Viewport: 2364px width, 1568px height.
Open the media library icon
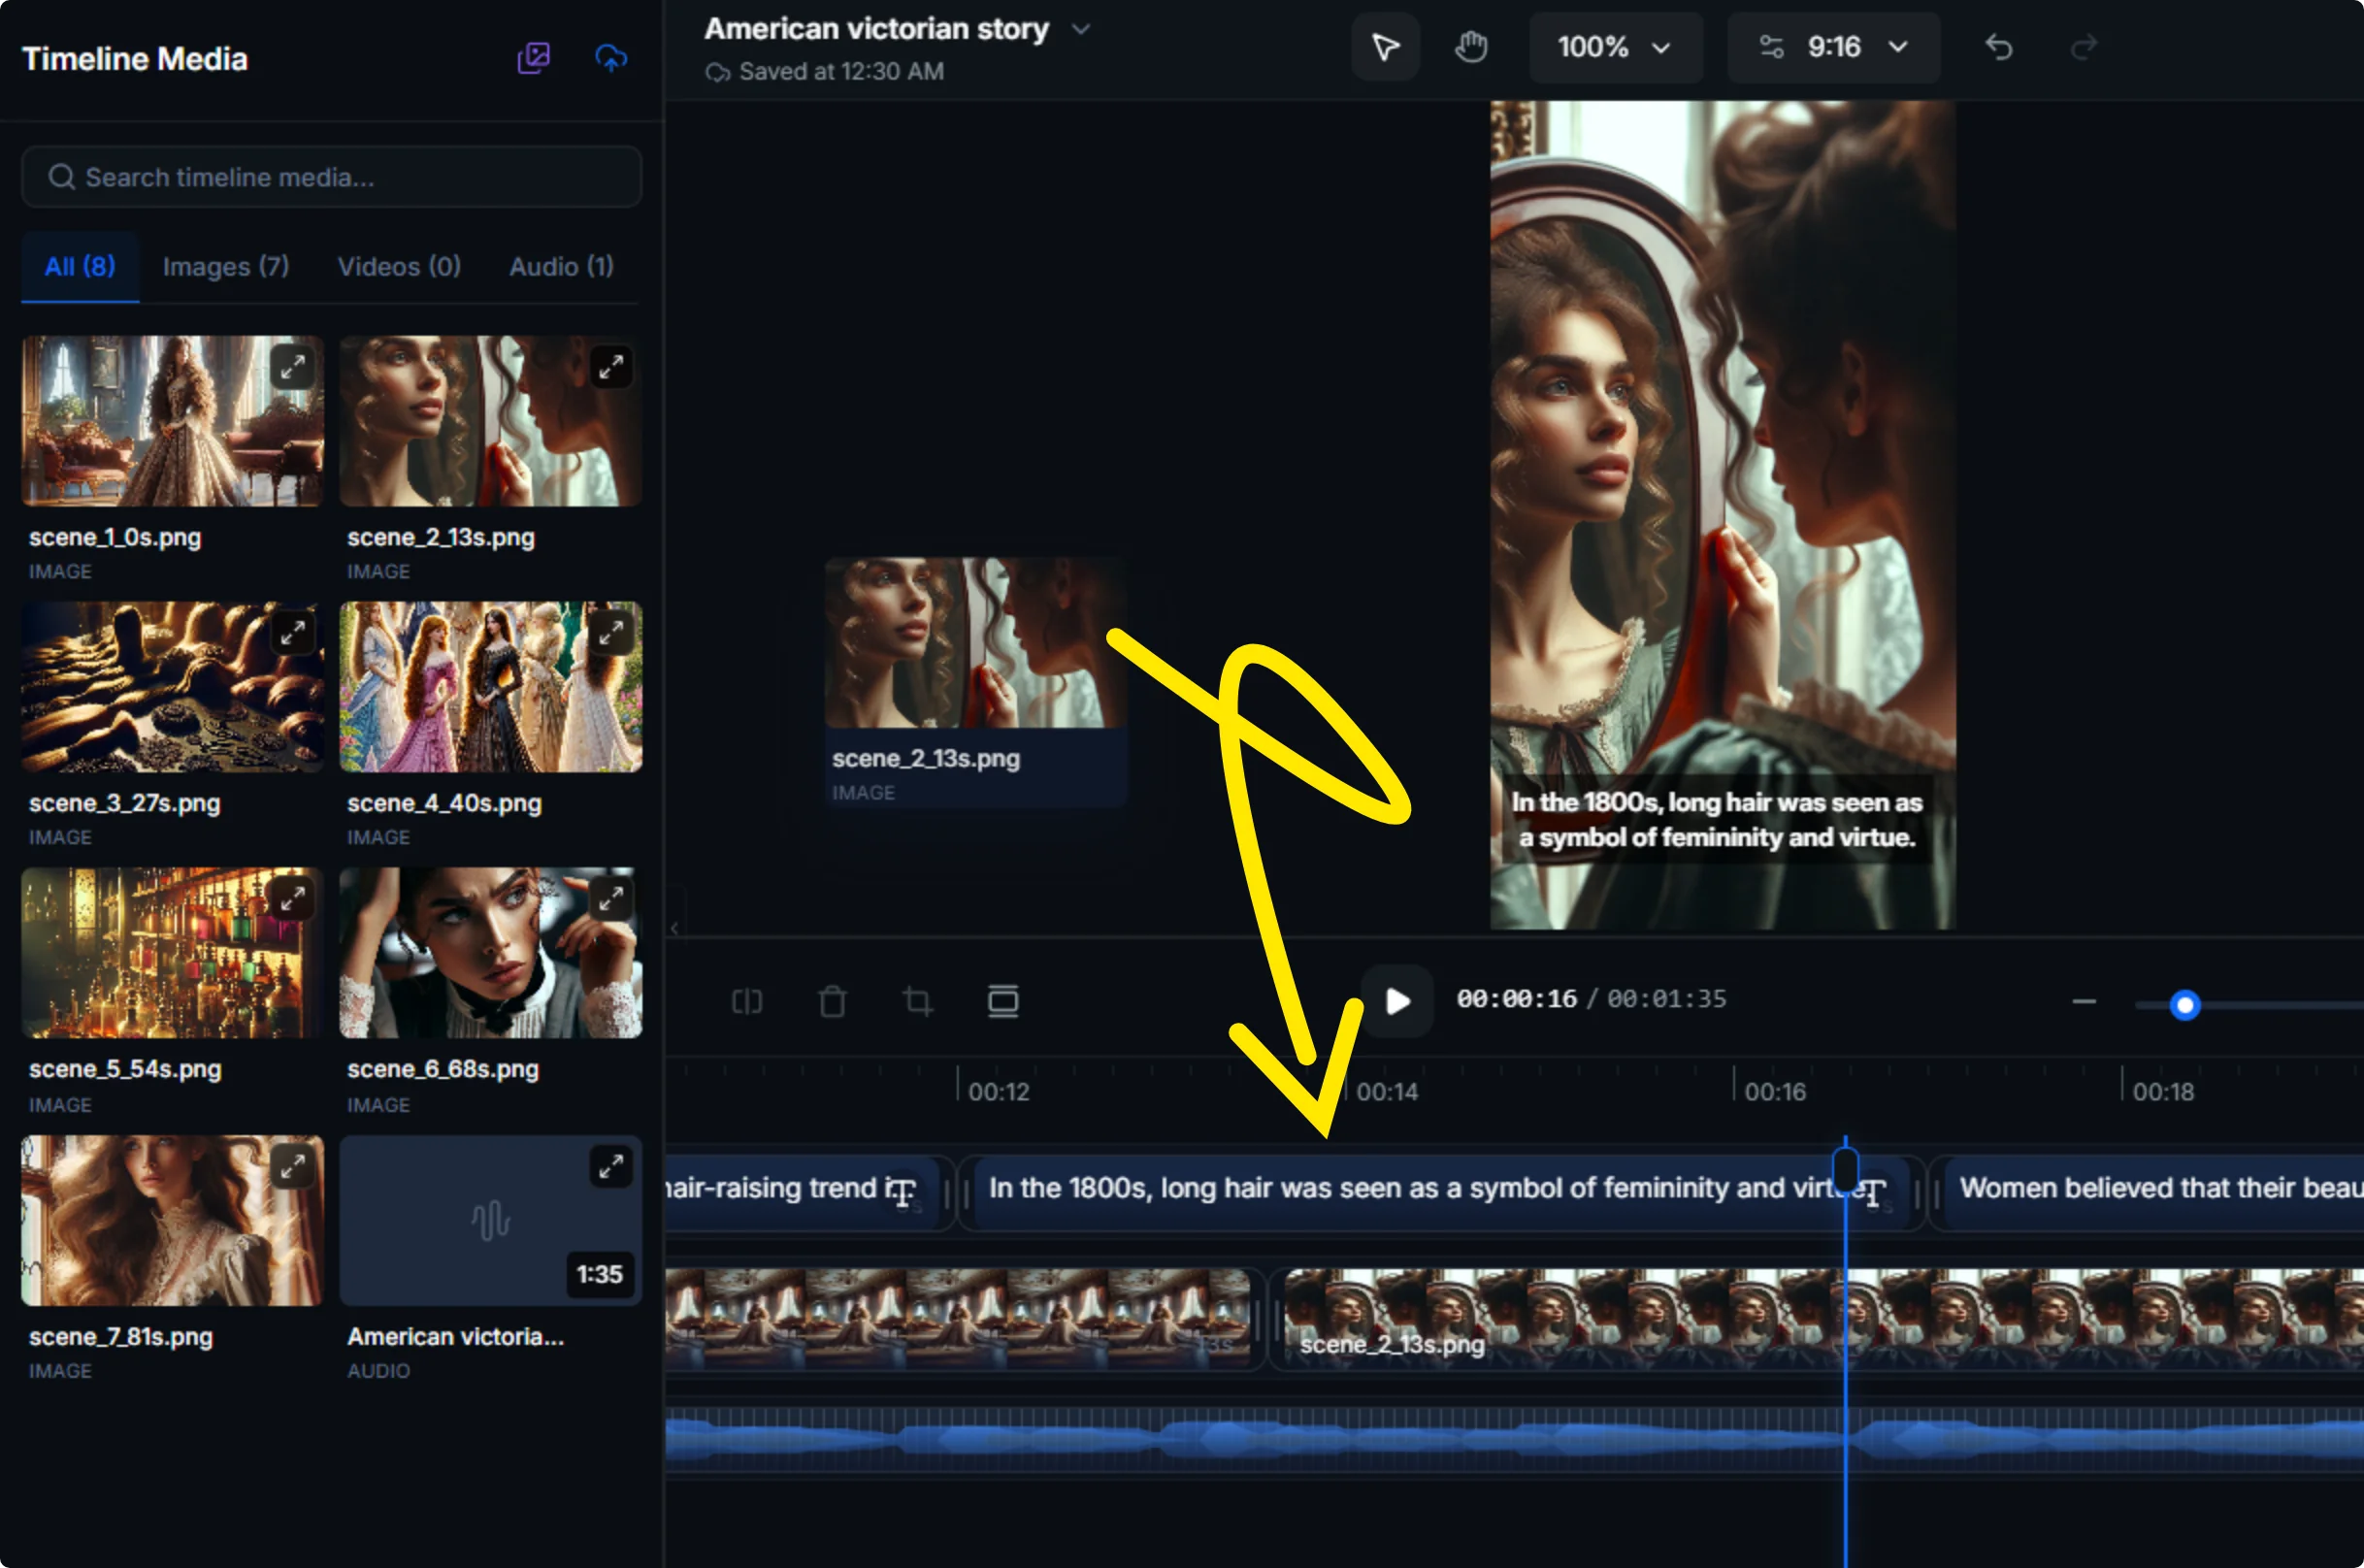[534, 58]
